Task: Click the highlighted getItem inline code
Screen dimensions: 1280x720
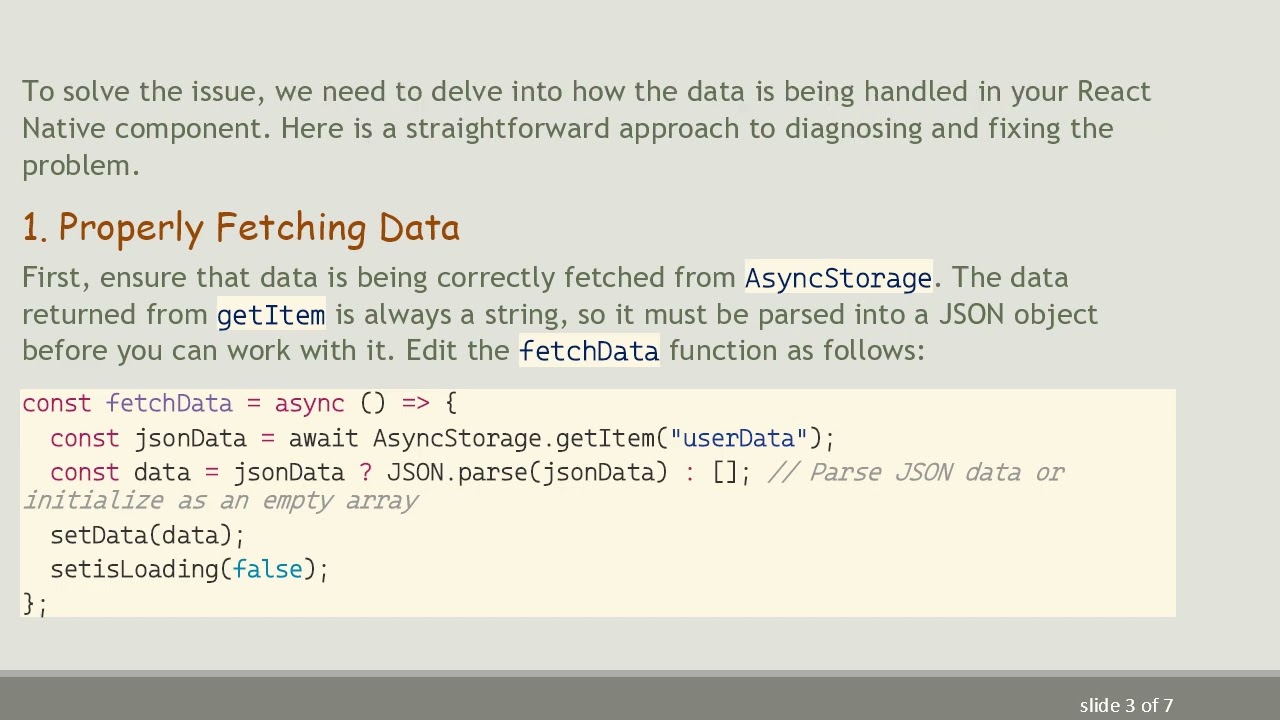Action: click(271, 315)
